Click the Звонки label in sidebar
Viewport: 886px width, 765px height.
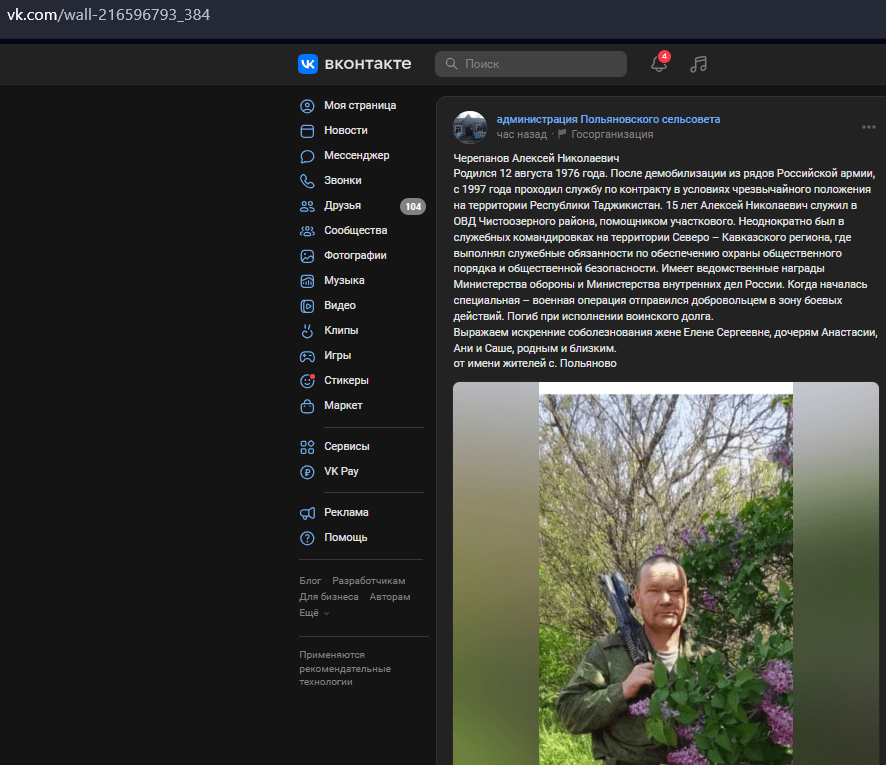point(342,180)
